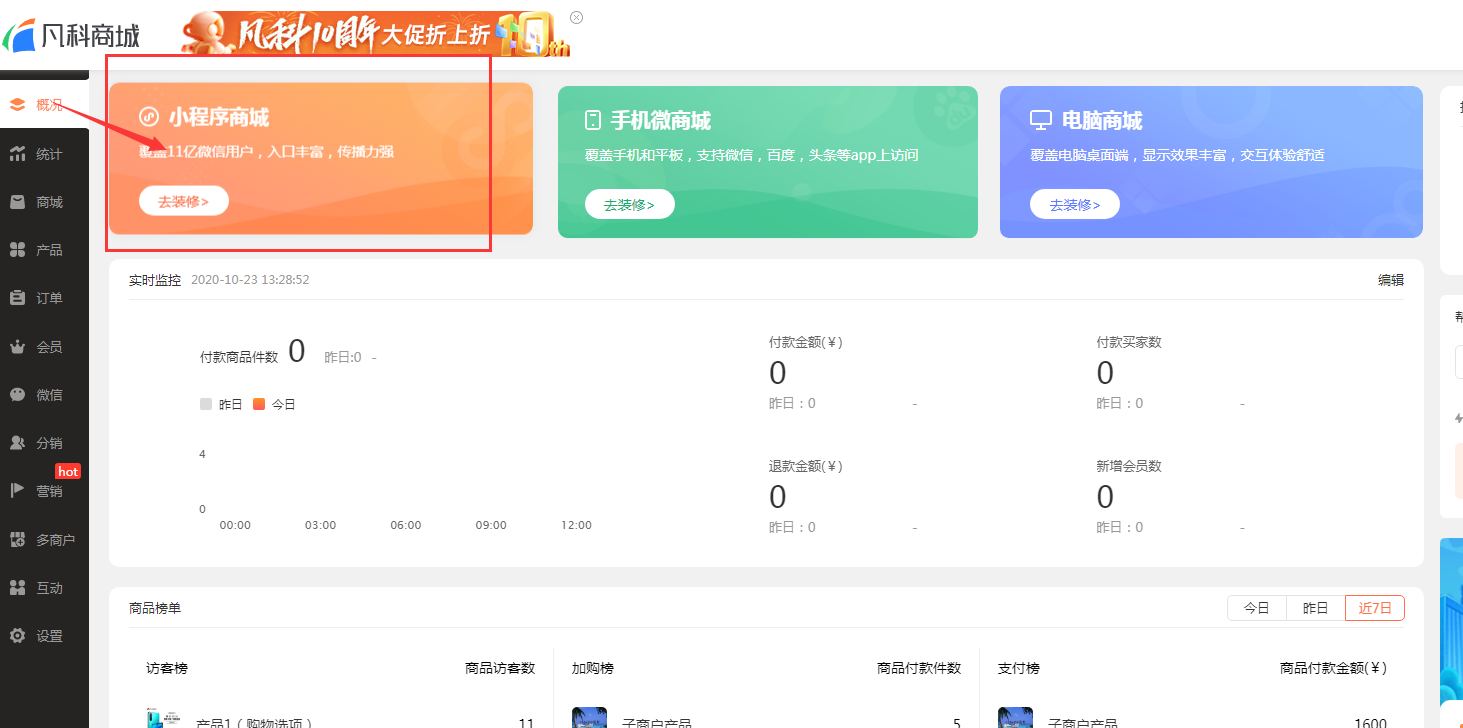Click the 新增会员数 metric label

click(1129, 466)
